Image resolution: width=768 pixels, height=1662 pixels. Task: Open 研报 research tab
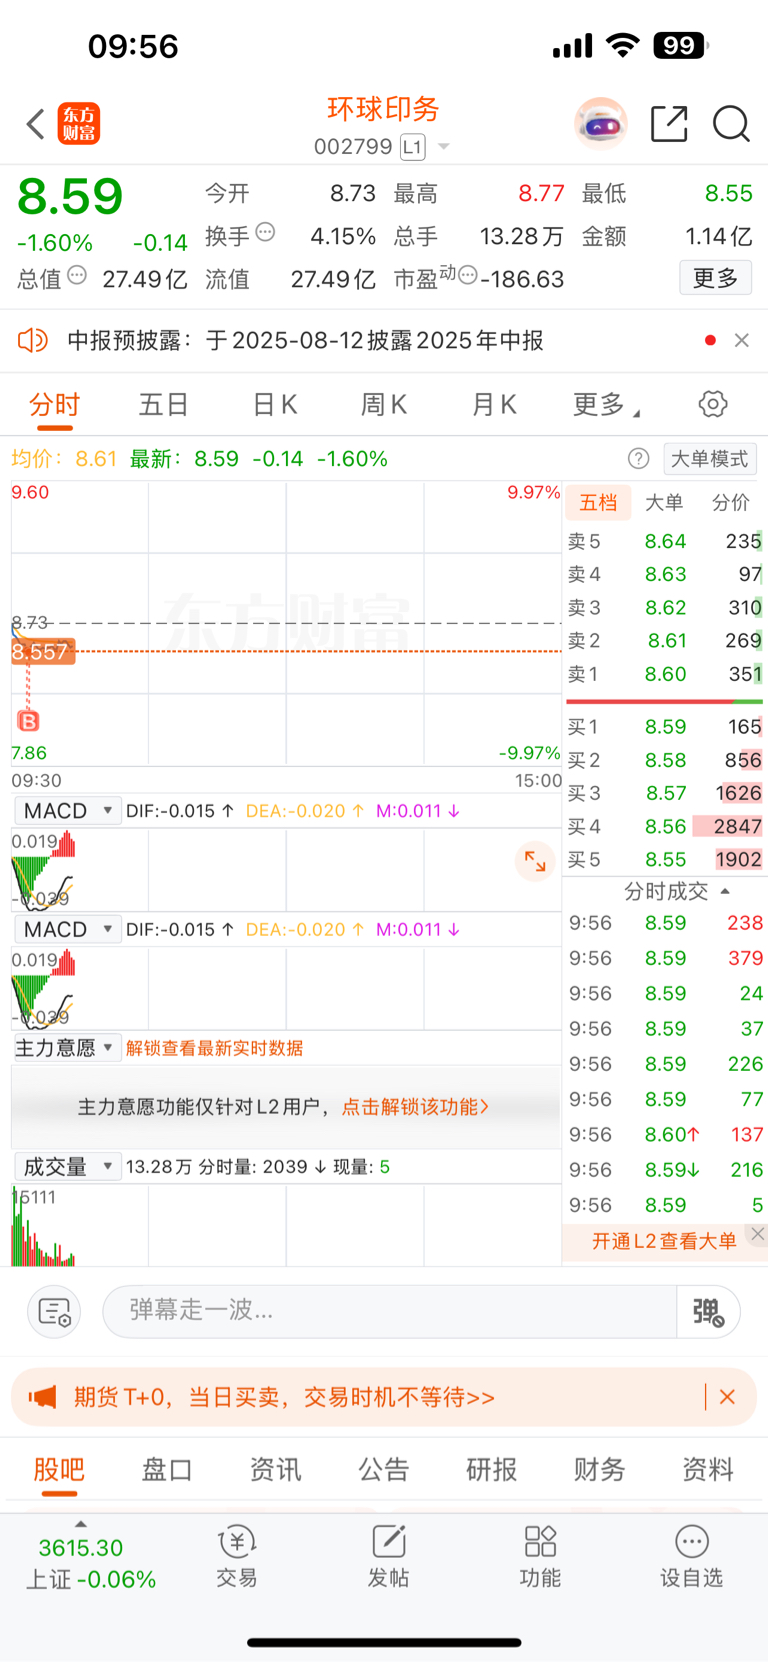pyautogui.click(x=492, y=1470)
